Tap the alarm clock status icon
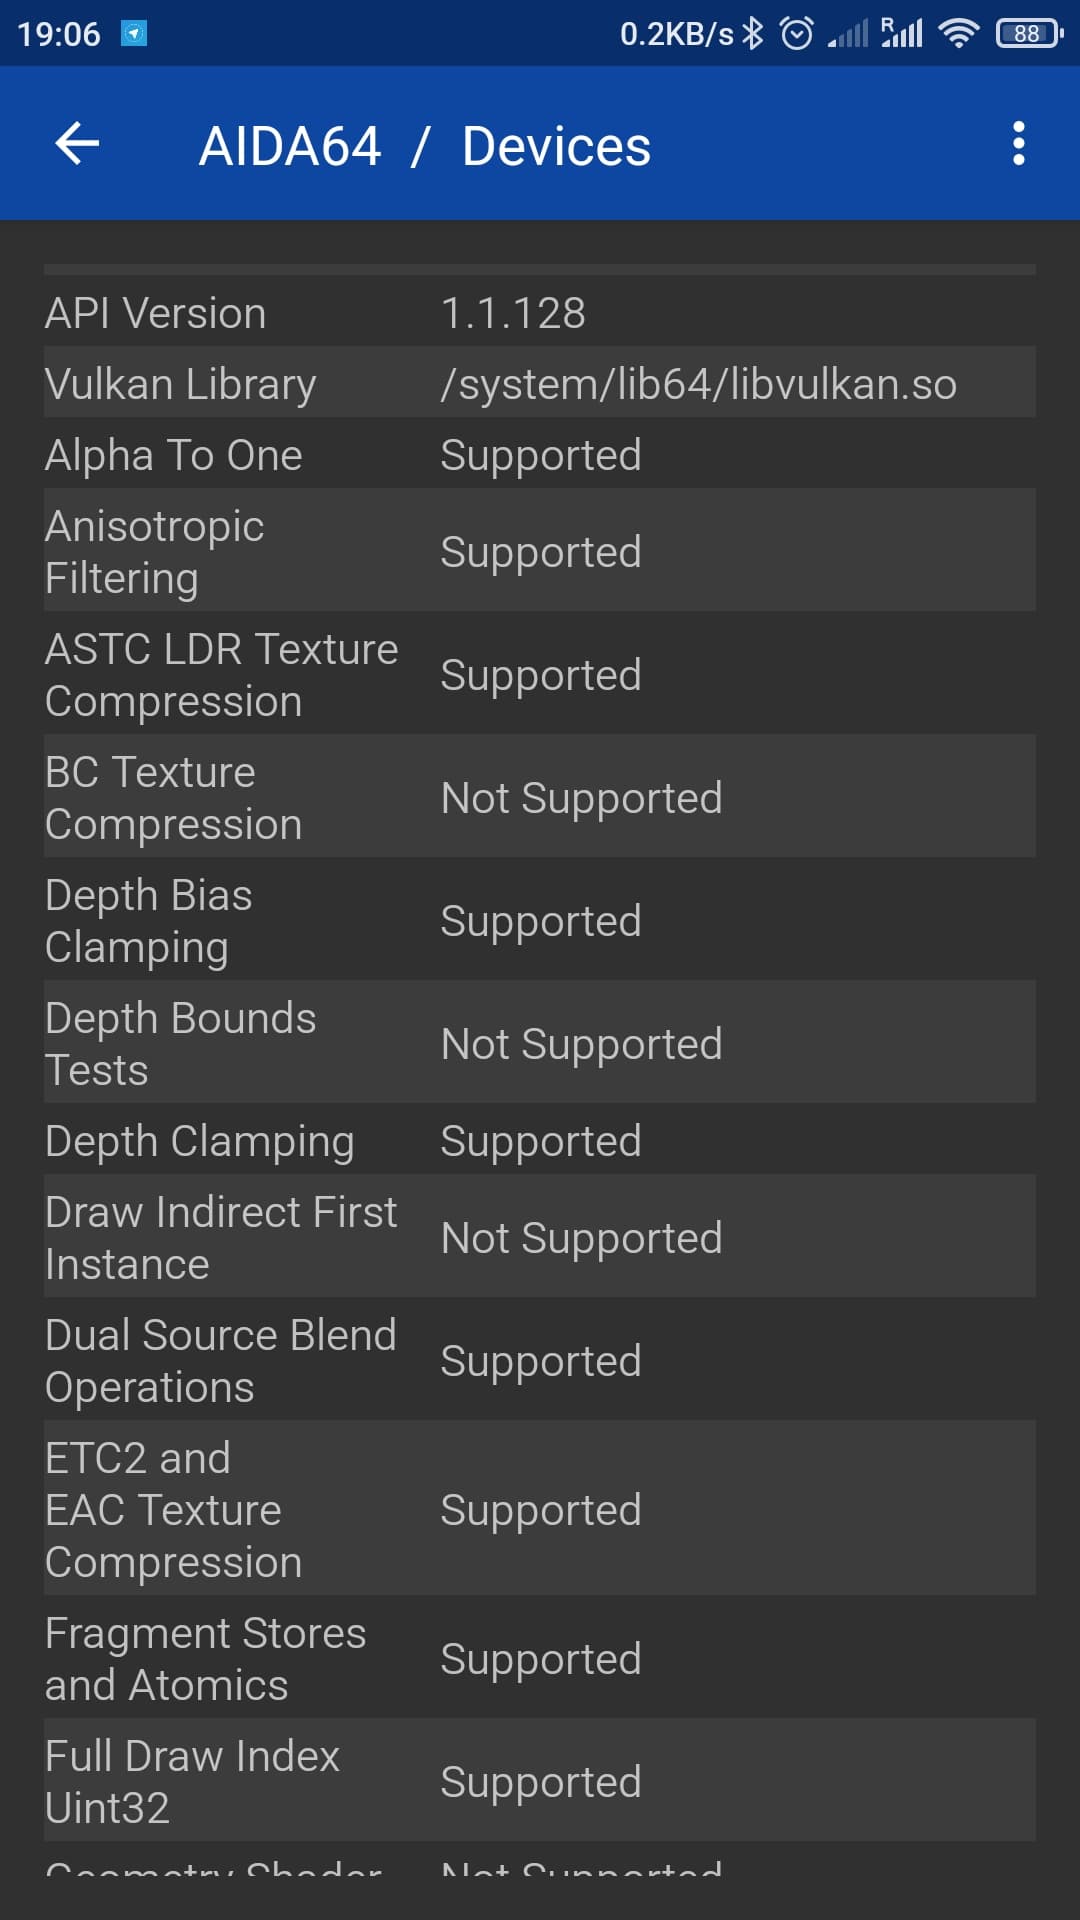The width and height of the screenshot is (1080, 1920). coord(797,34)
